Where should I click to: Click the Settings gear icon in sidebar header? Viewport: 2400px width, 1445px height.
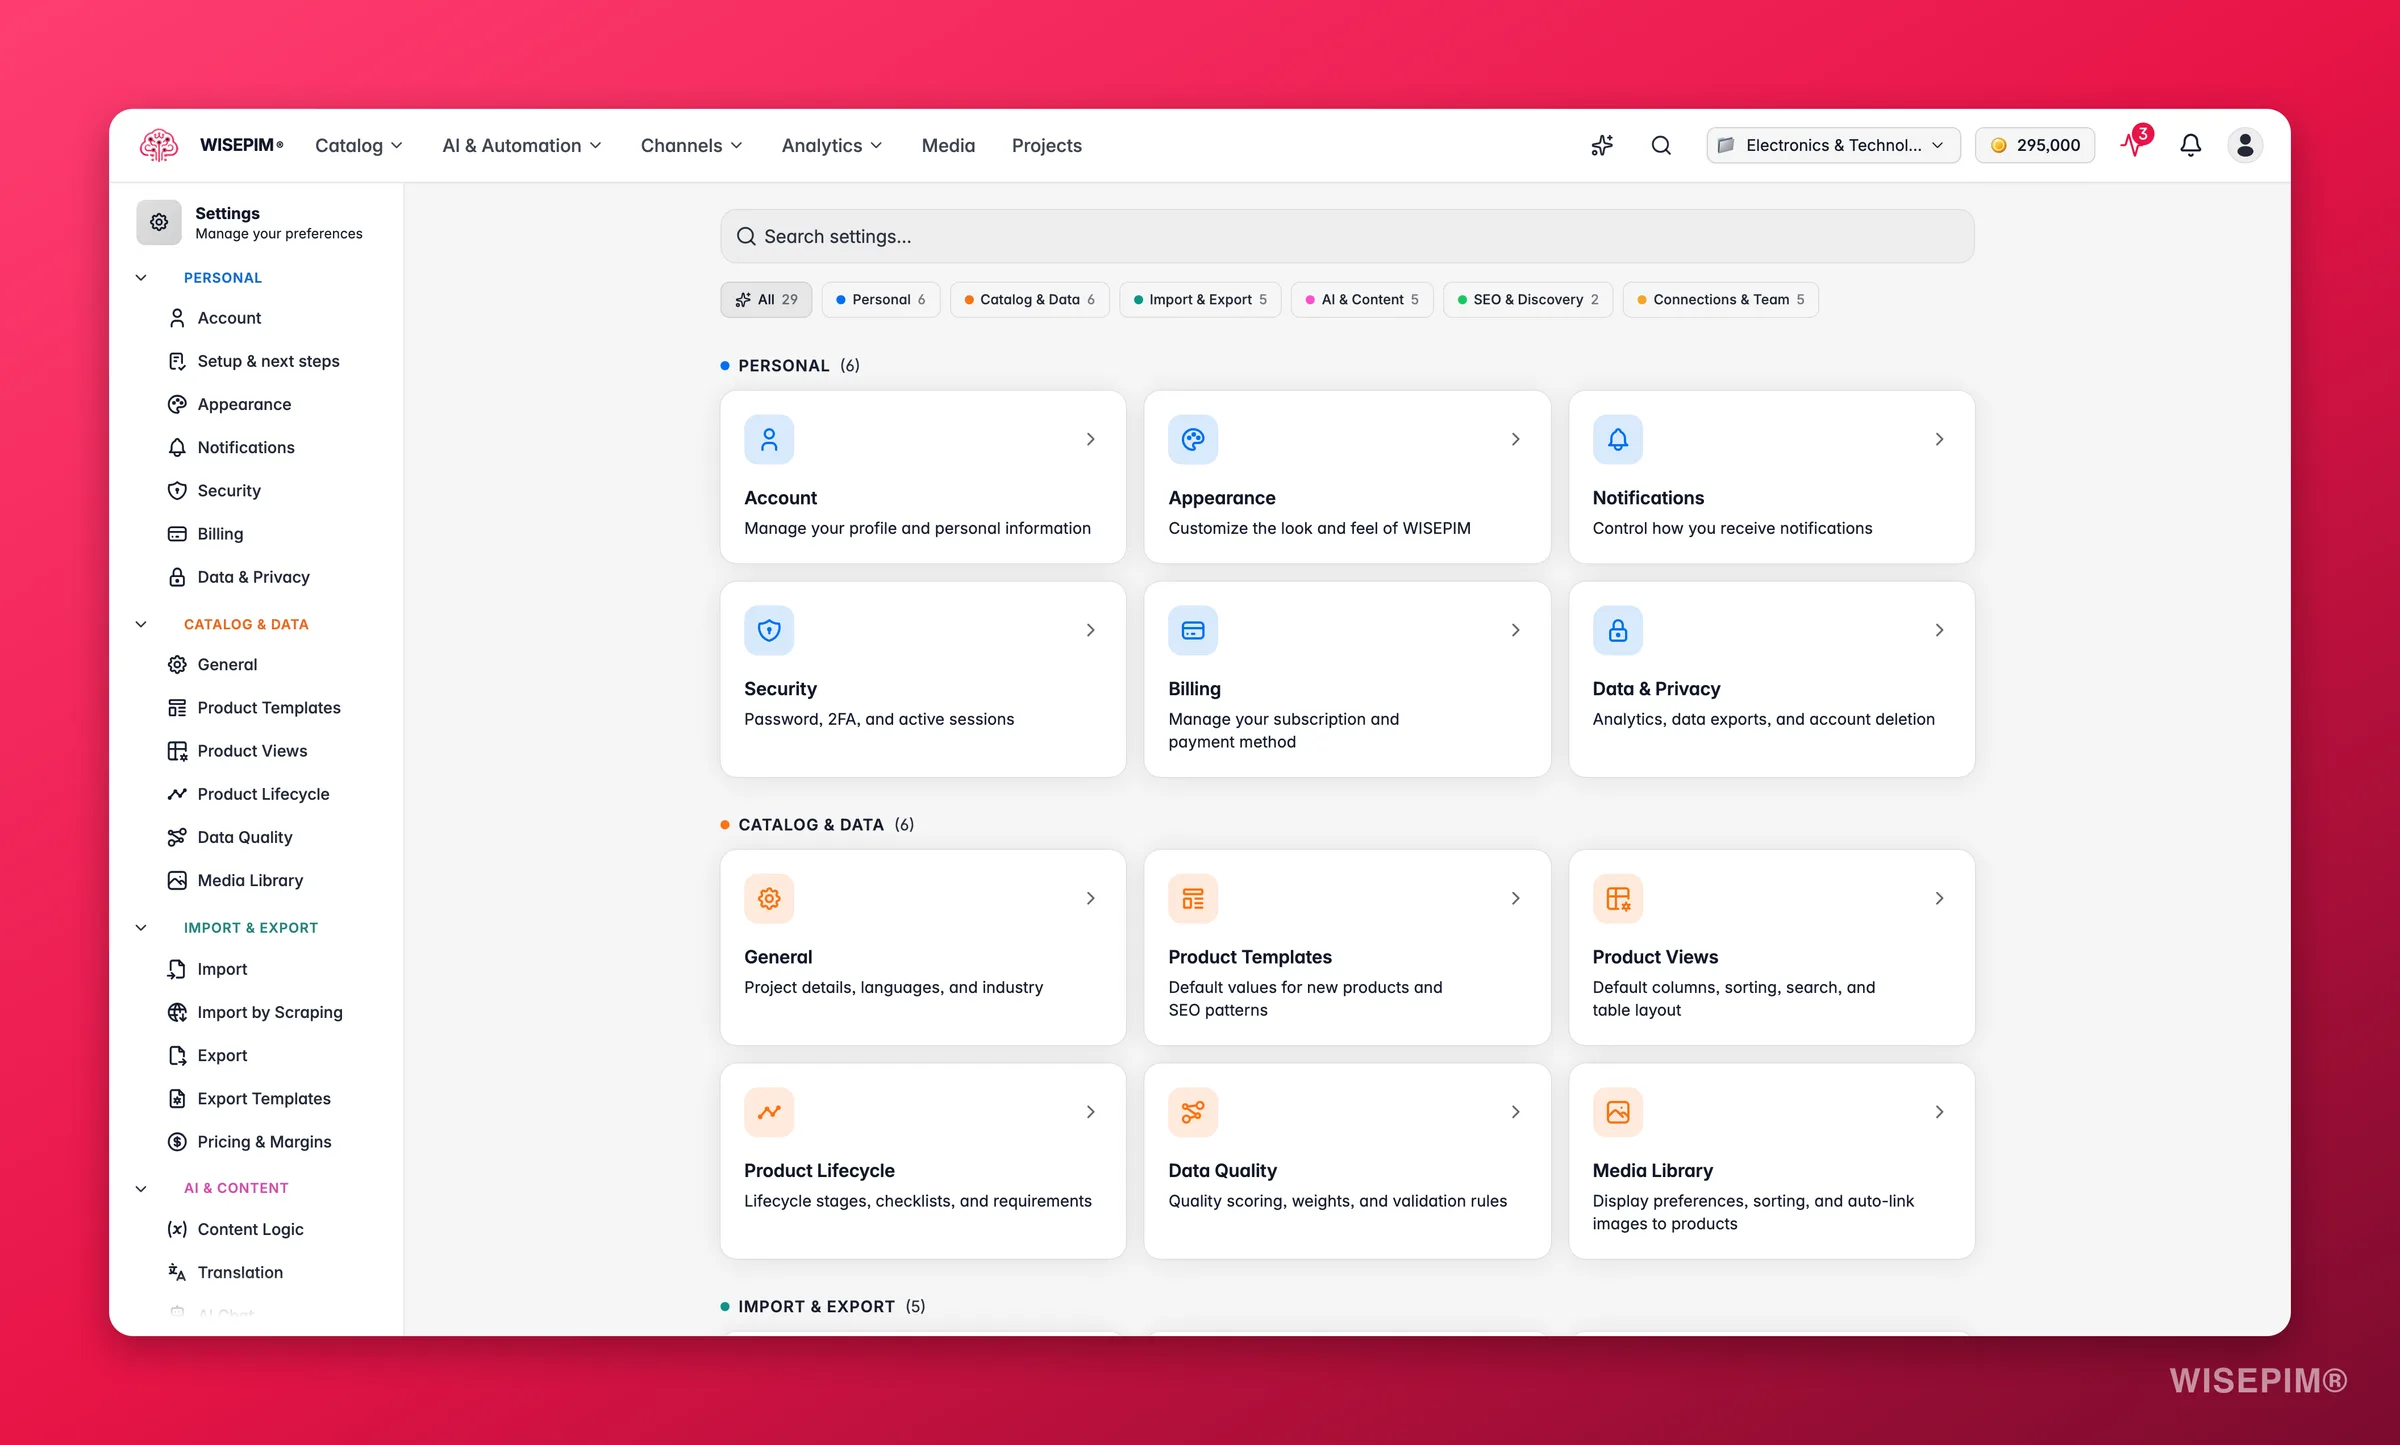point(159,222)
